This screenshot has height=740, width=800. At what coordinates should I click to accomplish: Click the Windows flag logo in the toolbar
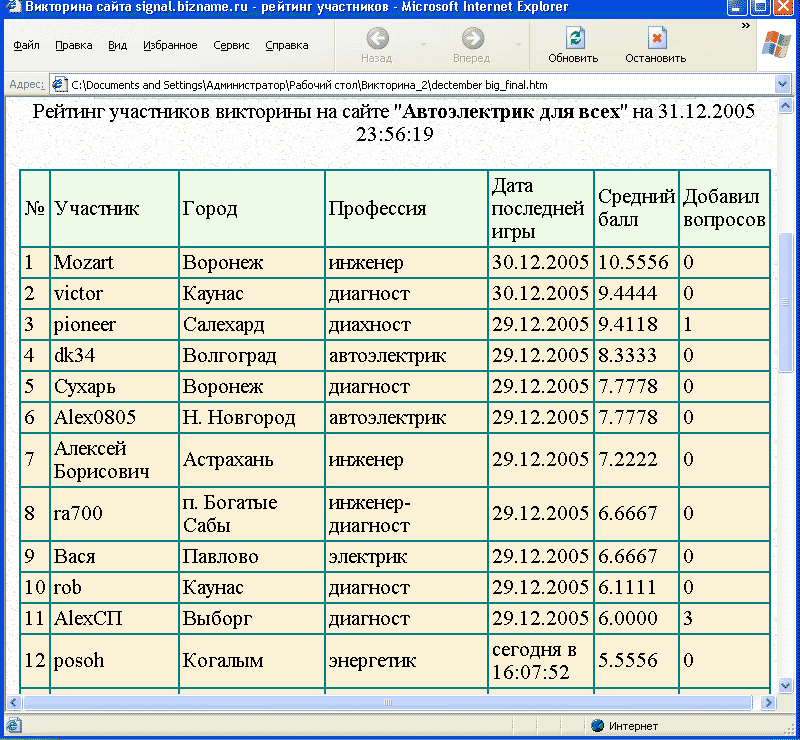click(776, 44)
